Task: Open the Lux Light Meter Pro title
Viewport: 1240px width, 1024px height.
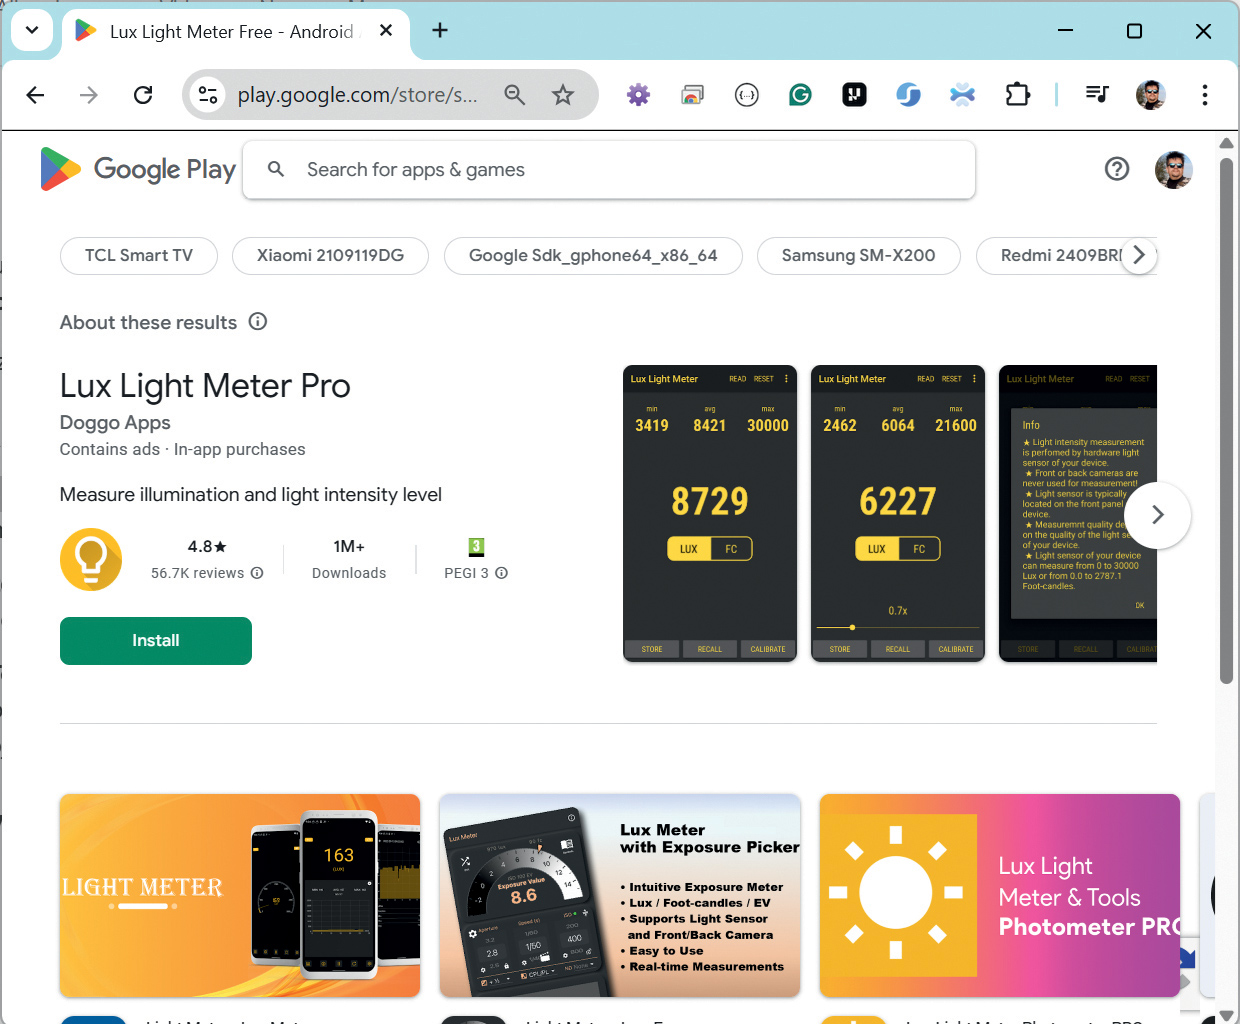Action: pyautogui.click(x=205, y=385)
